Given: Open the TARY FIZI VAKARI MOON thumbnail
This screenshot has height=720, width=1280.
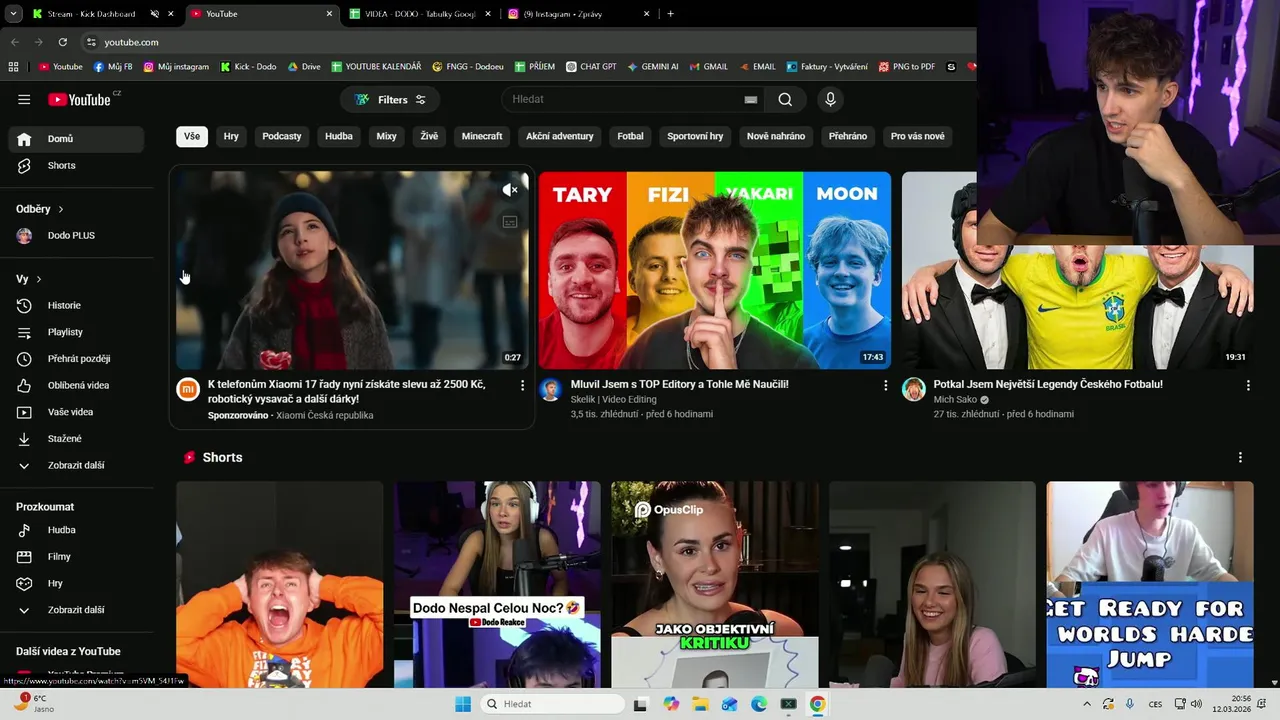Looking at the screenshot, I should (715, 270).
